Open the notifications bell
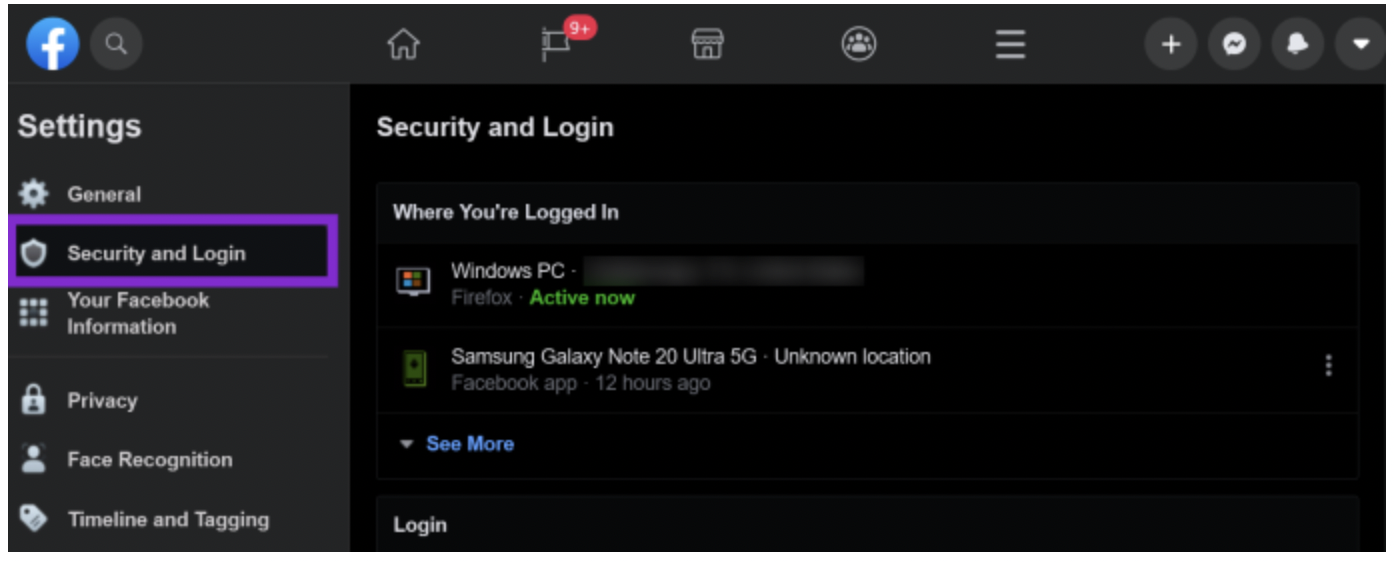 point(1297,45)
